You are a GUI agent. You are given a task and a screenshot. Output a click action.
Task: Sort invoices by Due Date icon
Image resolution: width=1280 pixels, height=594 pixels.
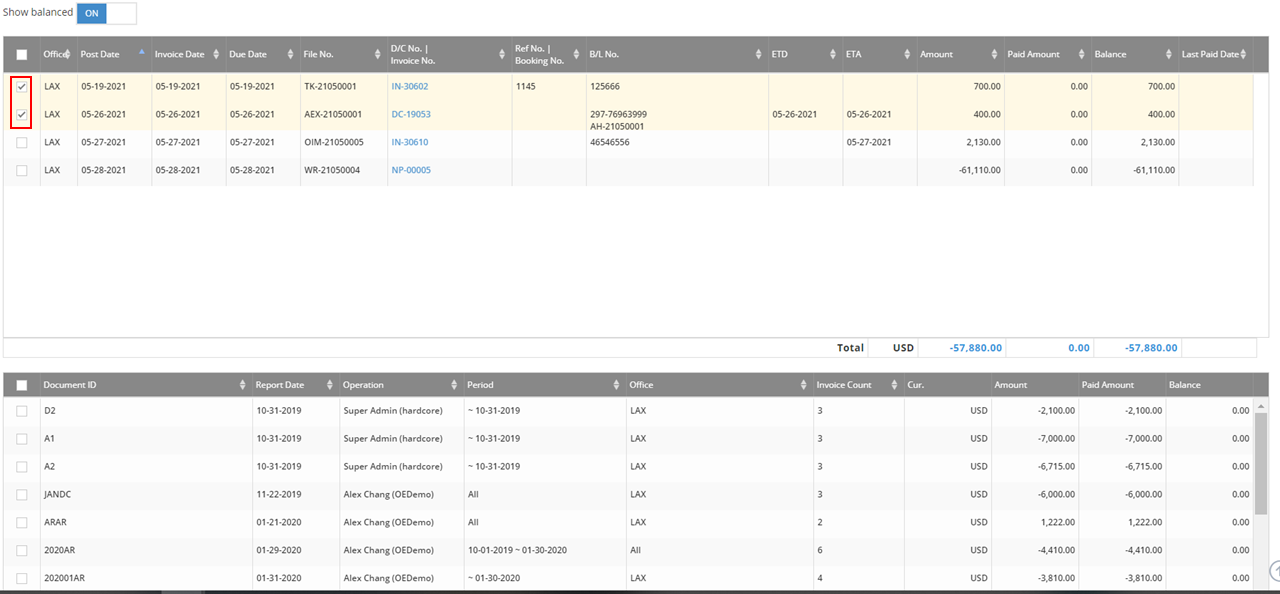pos(291,55)
